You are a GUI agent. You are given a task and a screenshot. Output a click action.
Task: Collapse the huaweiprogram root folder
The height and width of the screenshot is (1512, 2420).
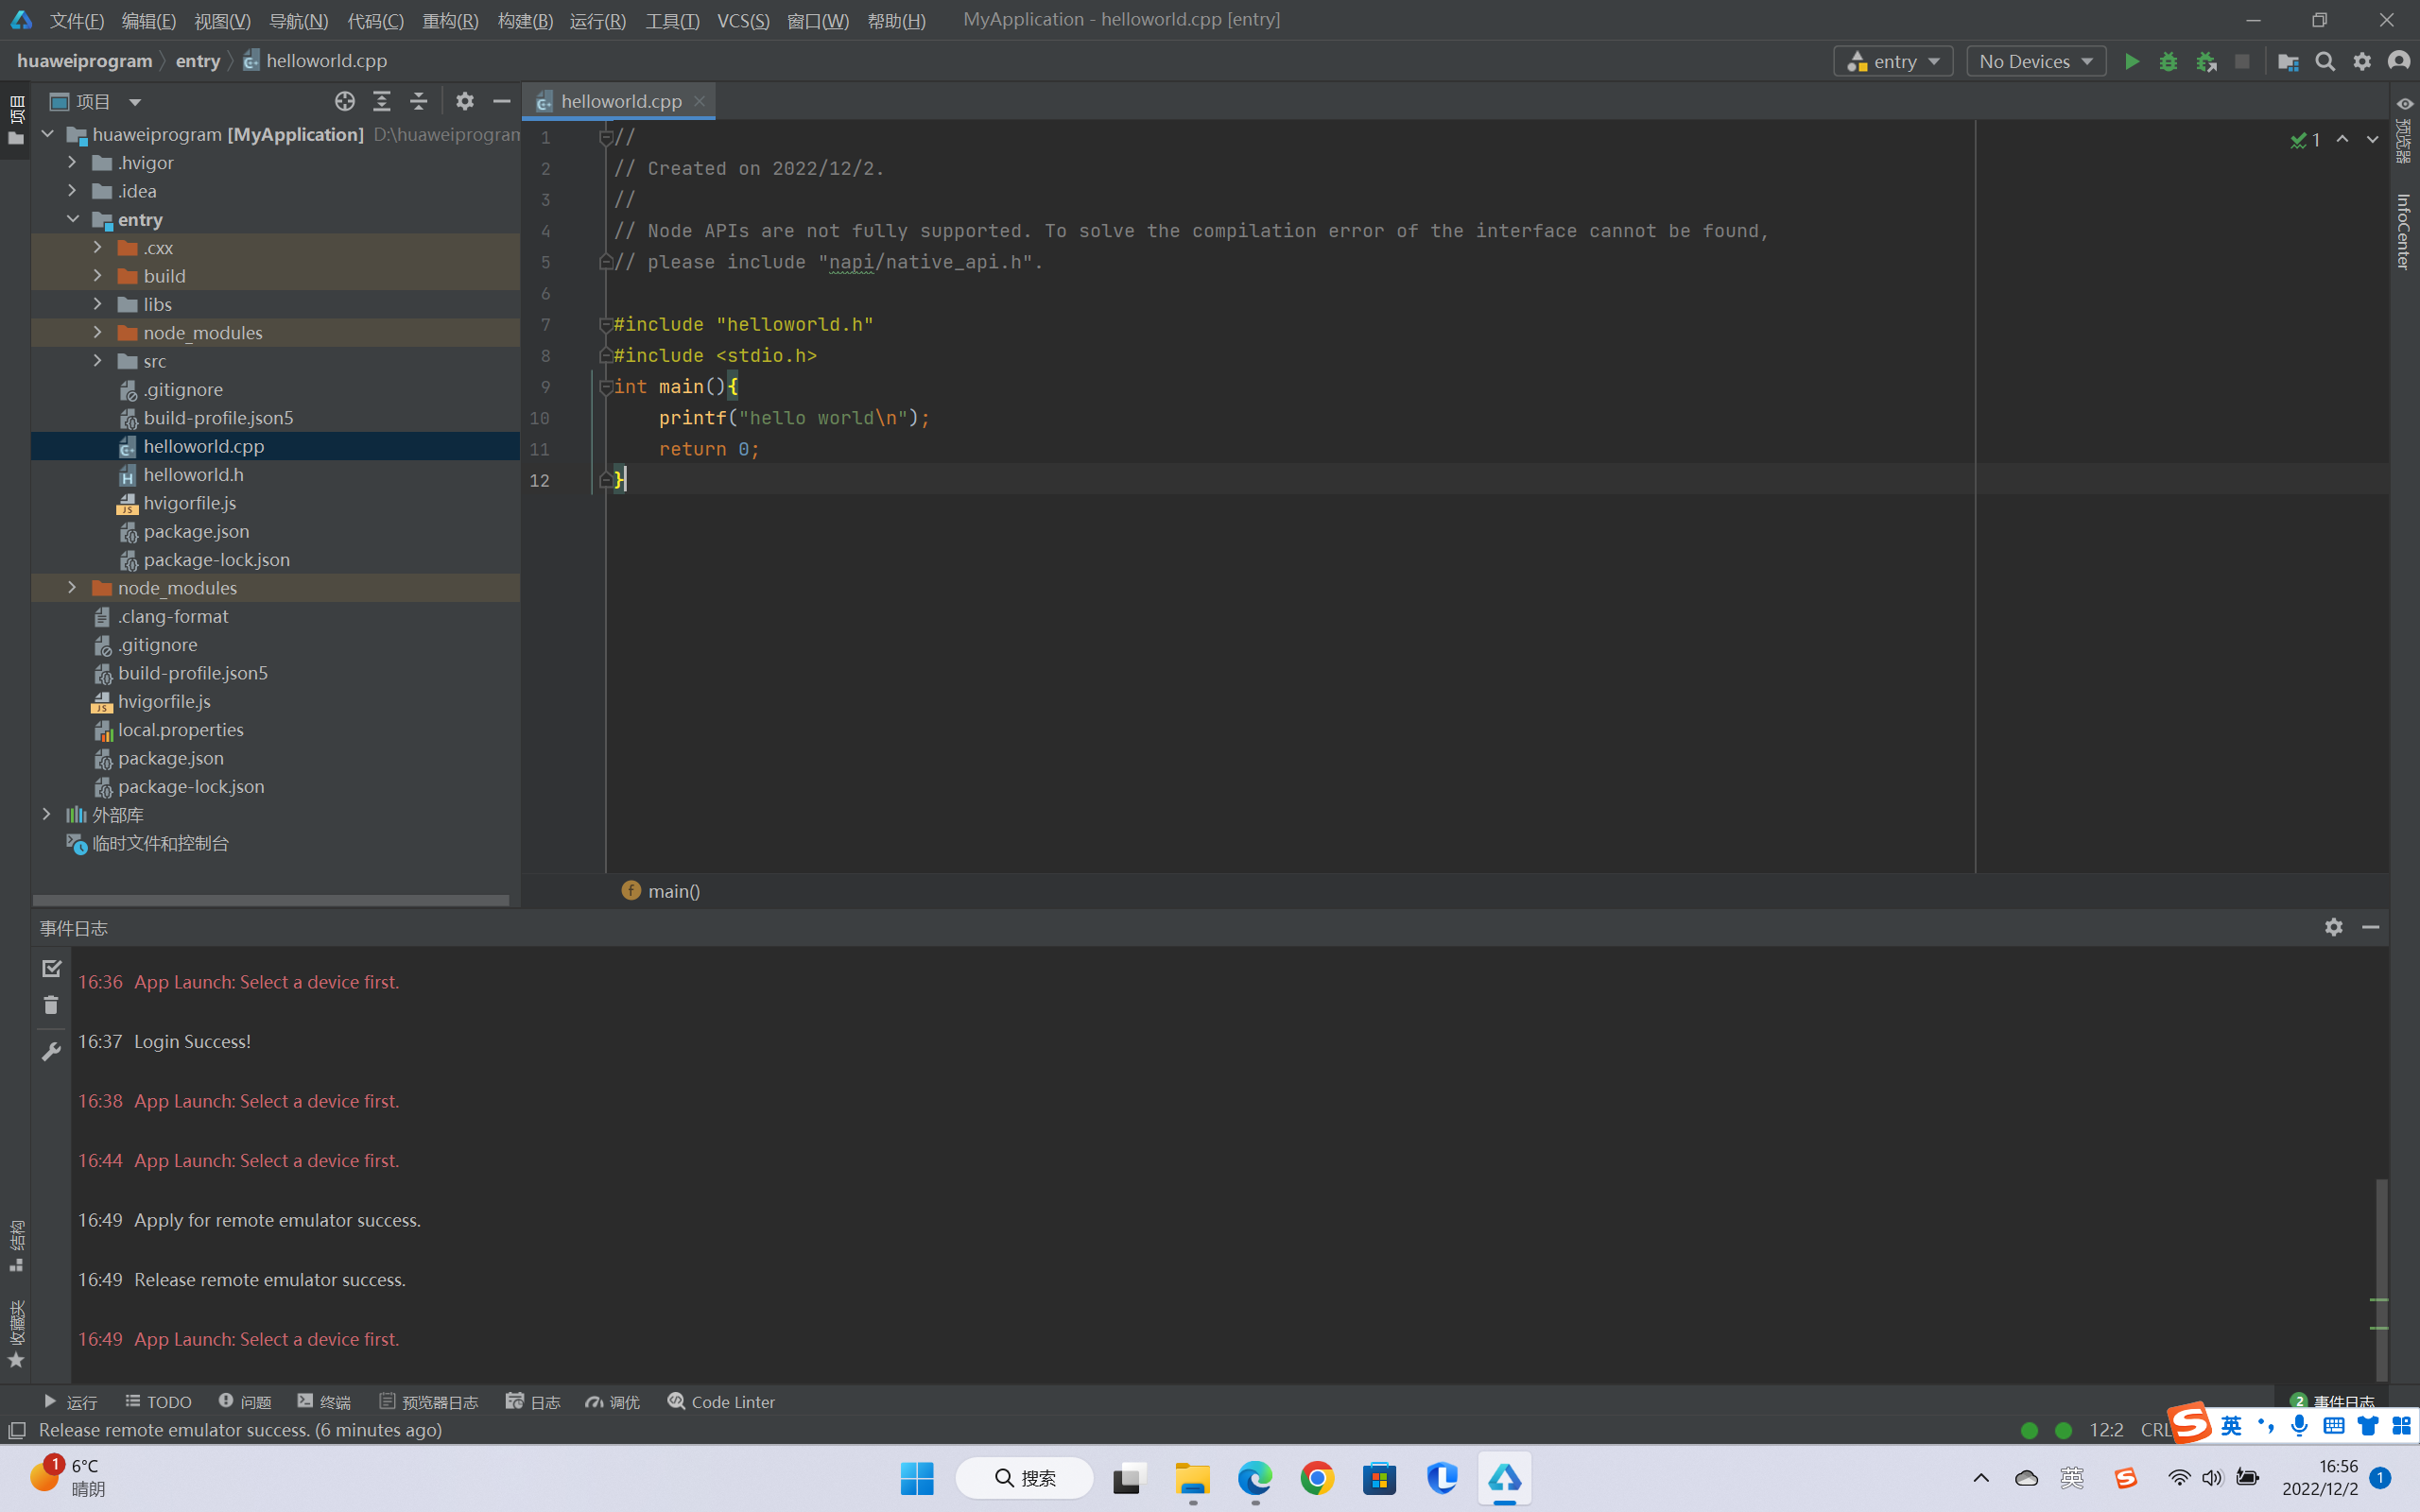[47, 134]
